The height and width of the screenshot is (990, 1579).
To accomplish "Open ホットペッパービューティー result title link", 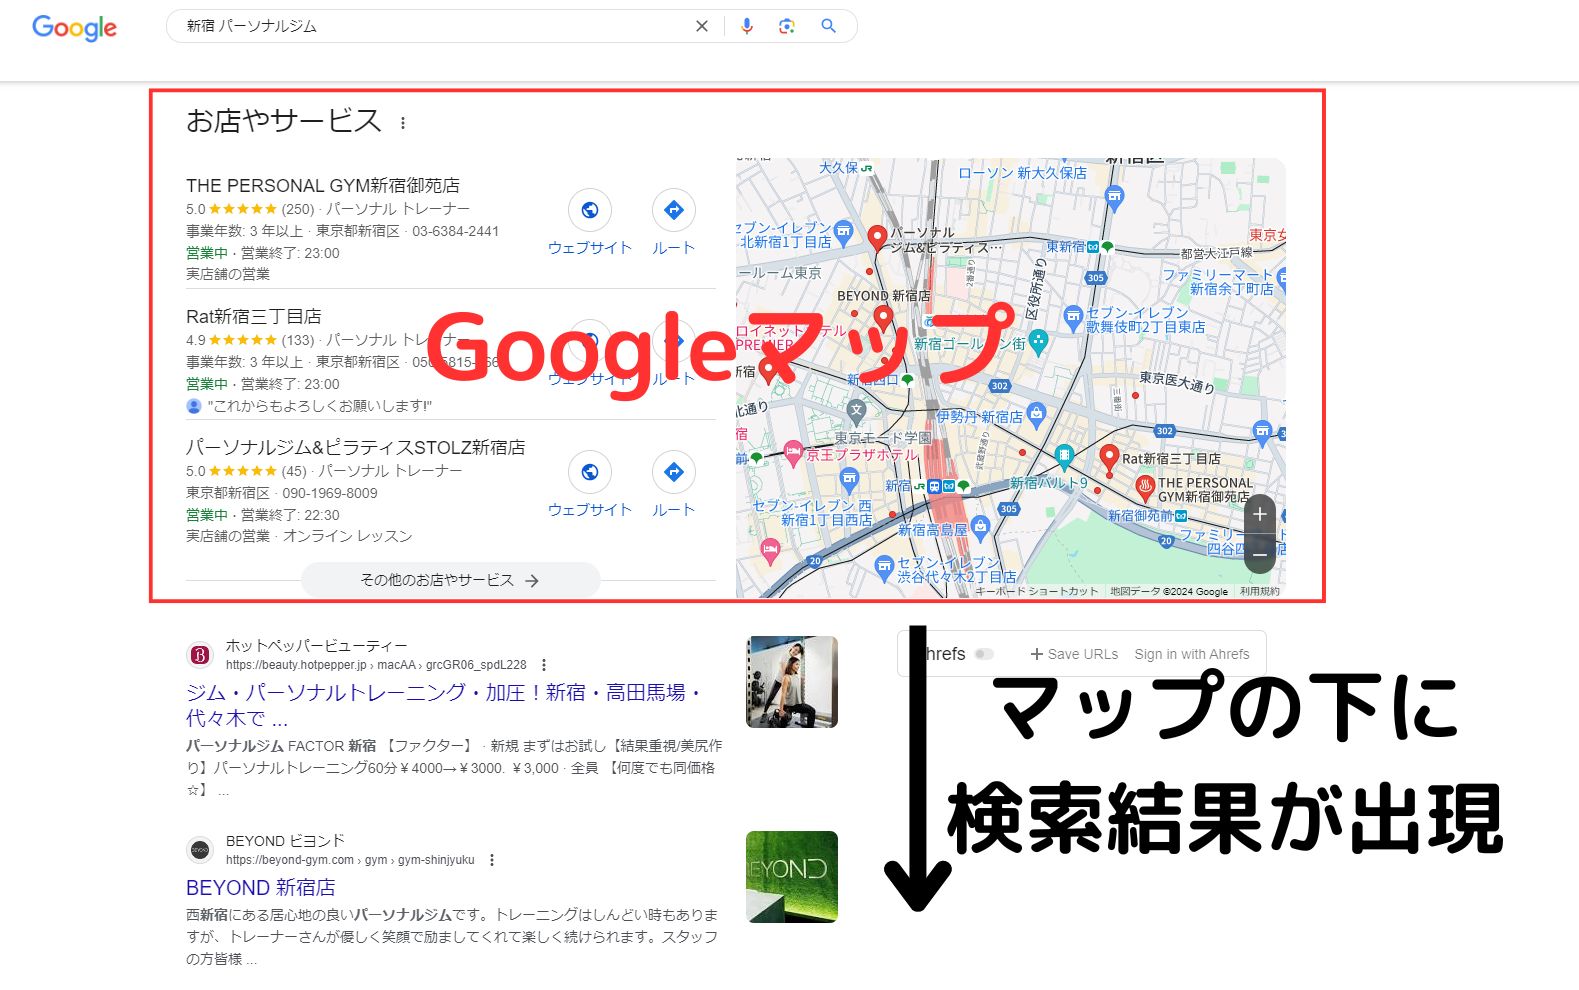I will click(444, 705).
